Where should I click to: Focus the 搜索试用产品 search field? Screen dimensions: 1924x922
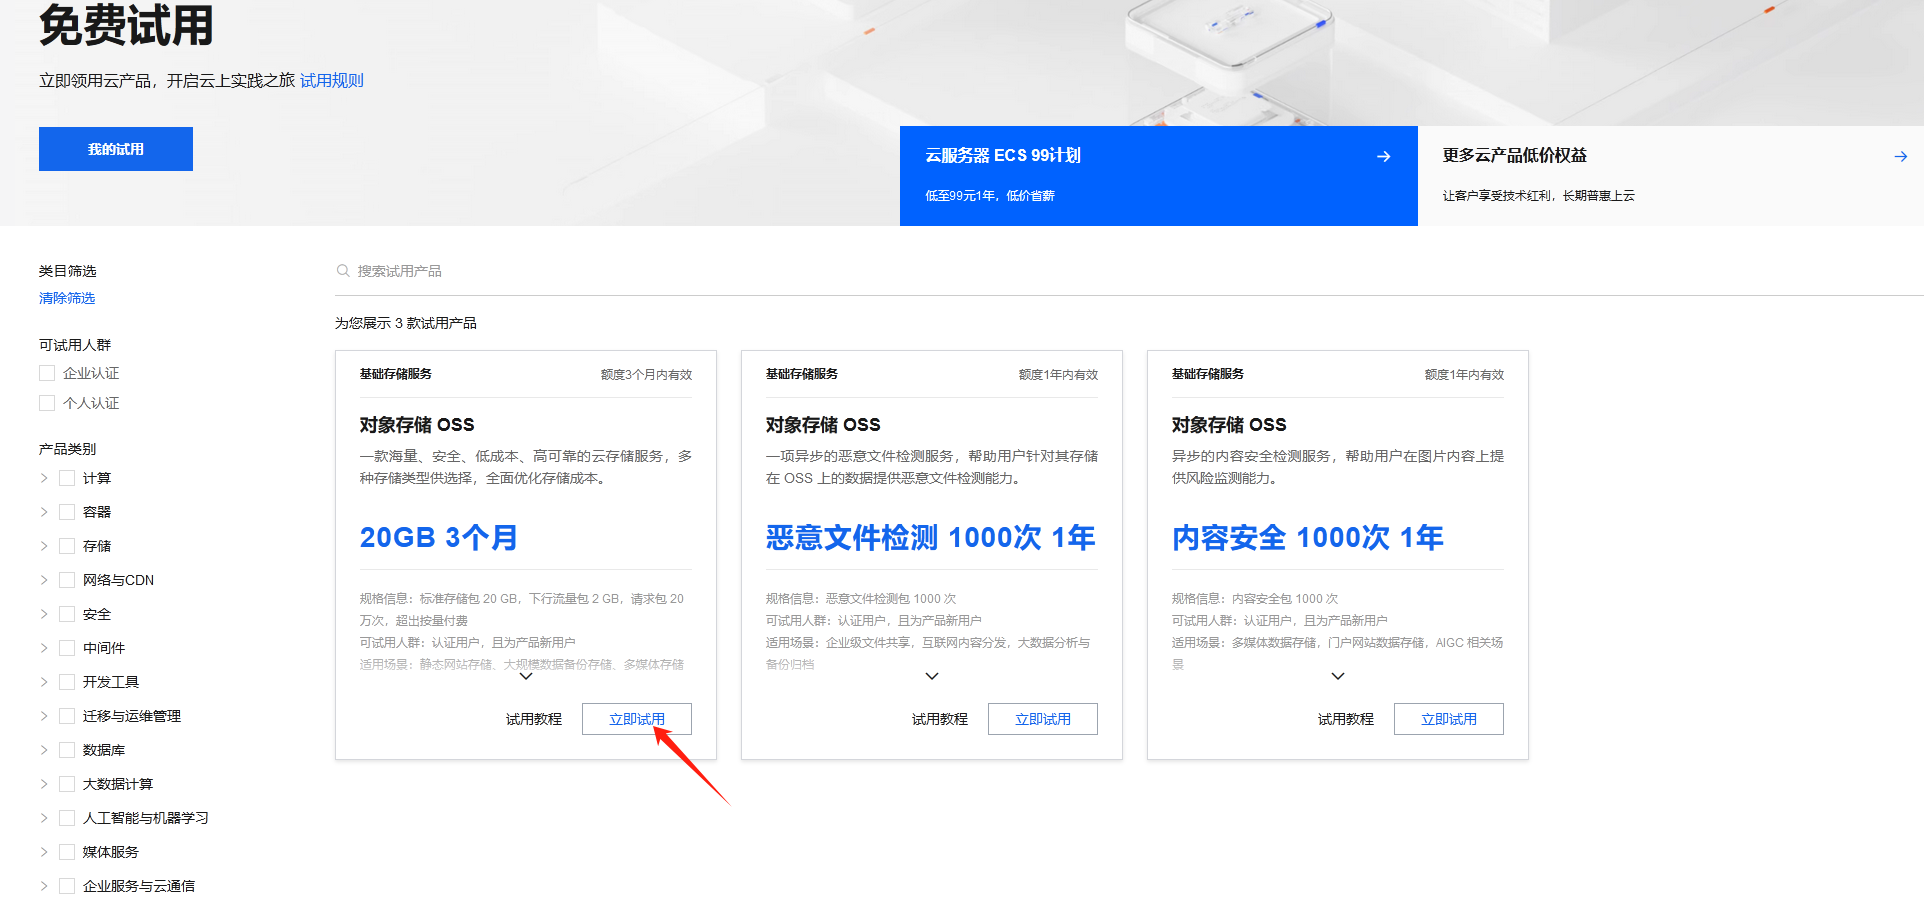pyautogui.click(x=1129, y=271)
